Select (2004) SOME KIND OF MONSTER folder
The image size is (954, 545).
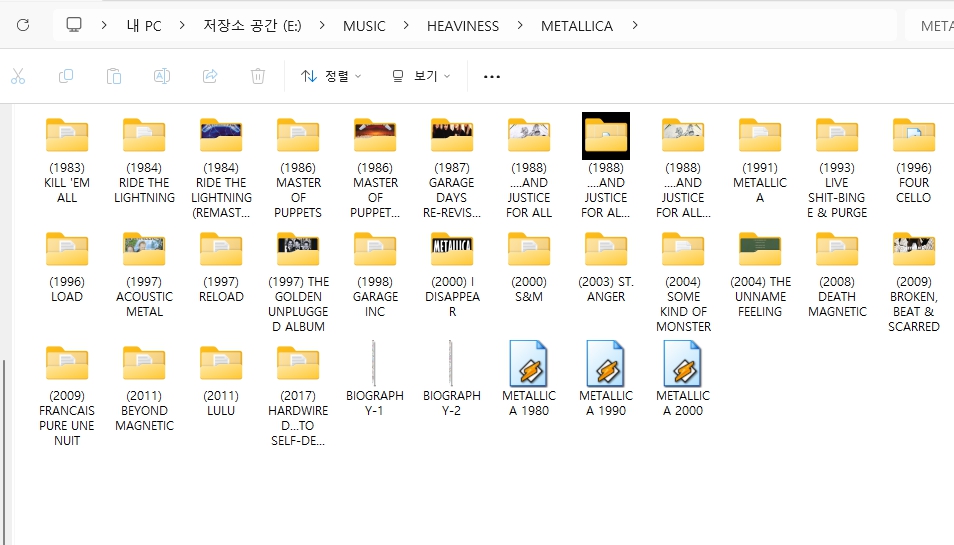(683, 283)
